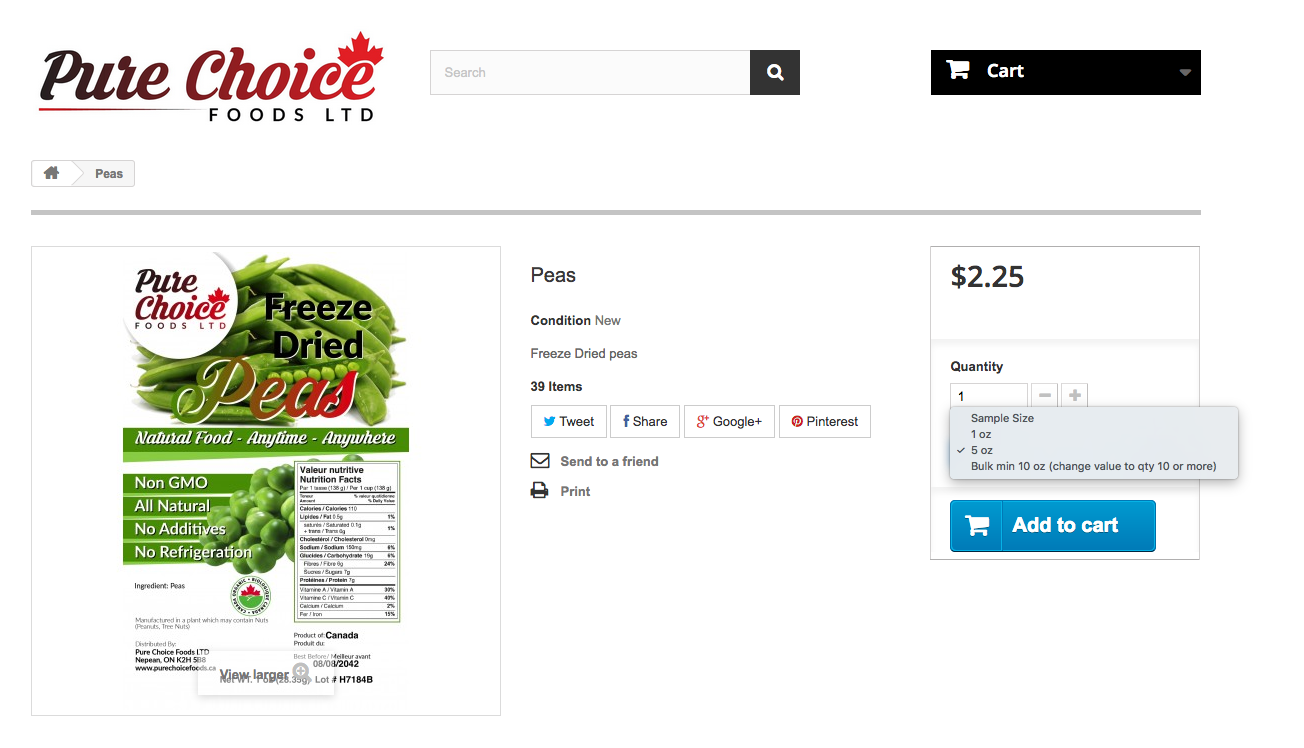The height and width of the screenshot is (748, 1304).
Task: Expand the Cart dropdown arrow
Action: (x=1185, y=73)
